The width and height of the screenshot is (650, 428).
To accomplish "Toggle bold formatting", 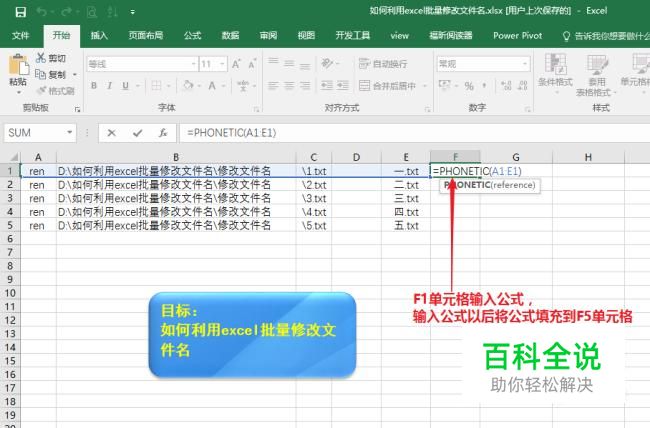I will 94,86.
